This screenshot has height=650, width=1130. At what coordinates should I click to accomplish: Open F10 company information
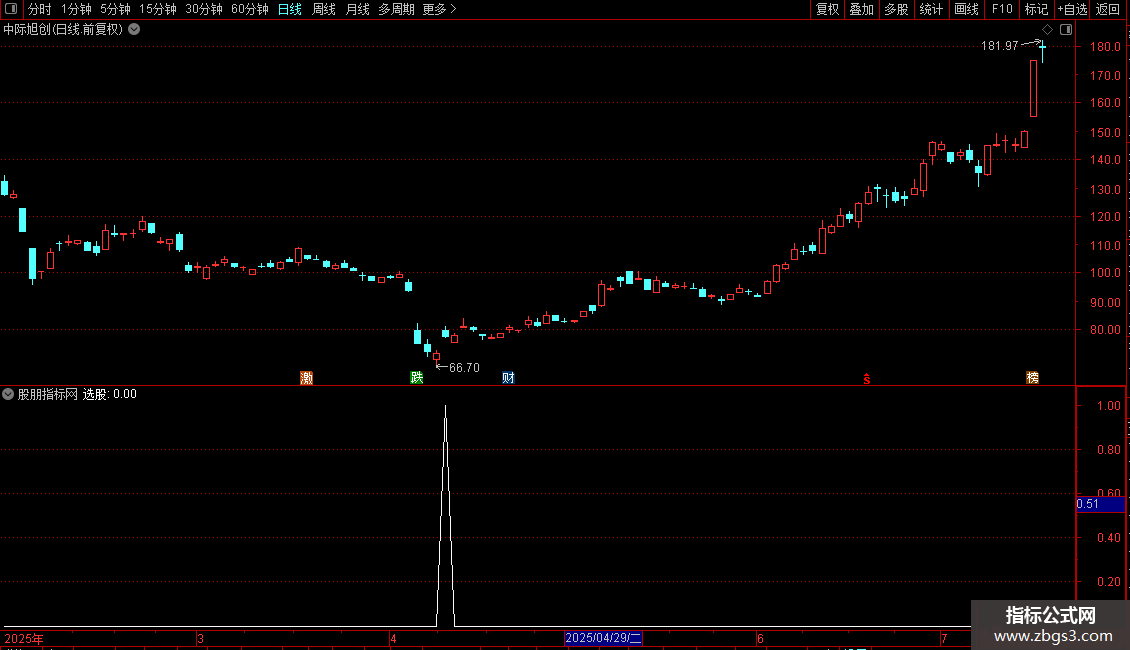pyautogui.click(x=1002, y=9)
